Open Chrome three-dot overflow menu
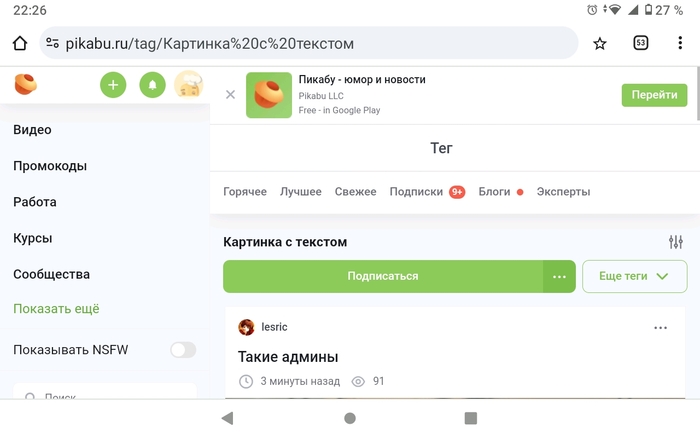The height and width of the screenshot is (438, 700). (x=680, y=43)
